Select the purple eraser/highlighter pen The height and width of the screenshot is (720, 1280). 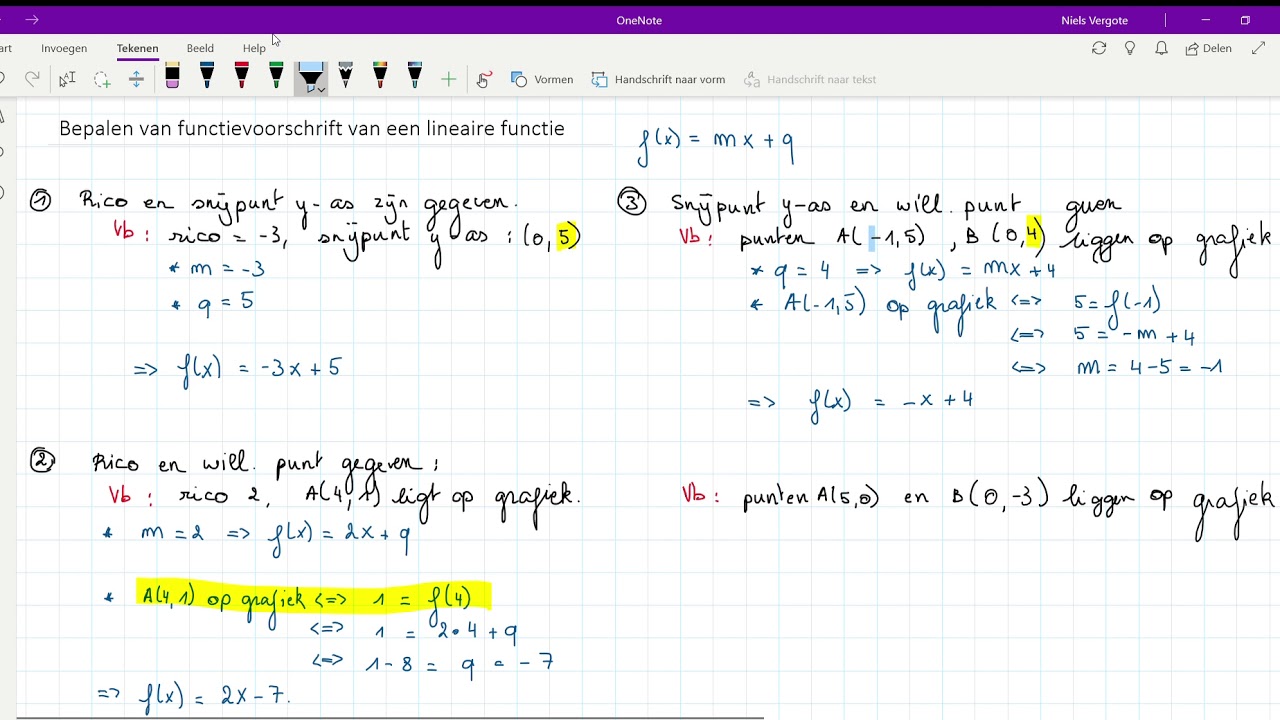[x=172, y=76]
